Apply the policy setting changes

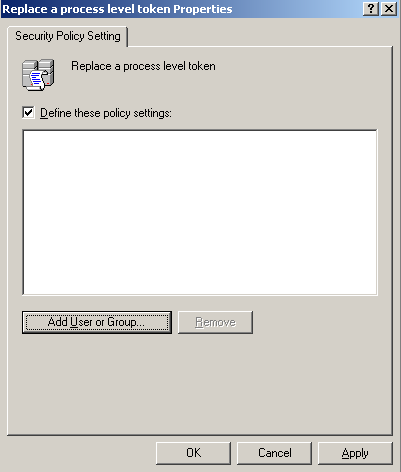355,453
